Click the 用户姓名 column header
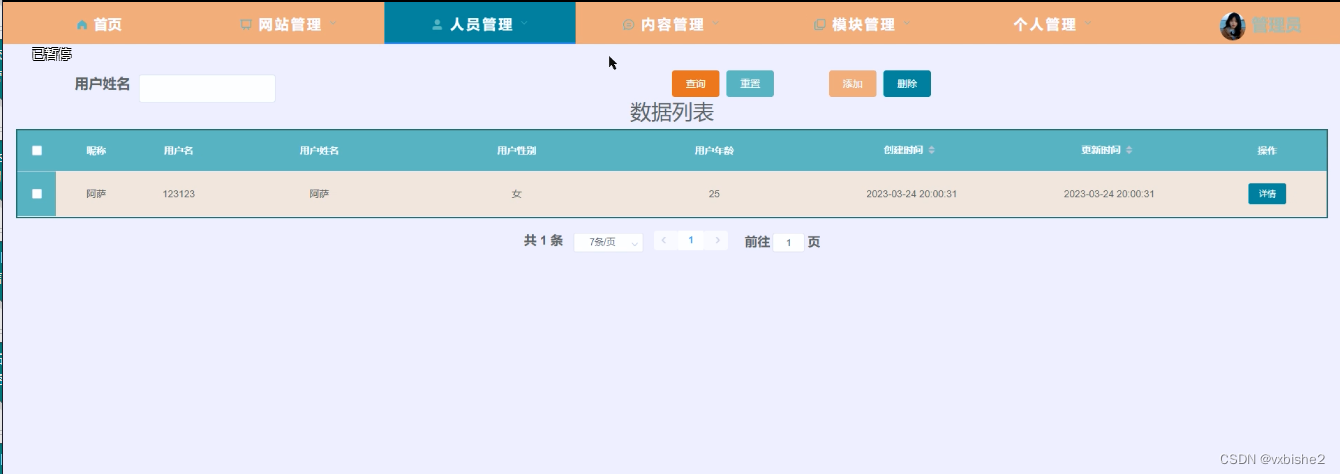1340x474 pixels. tap(319, 151)
